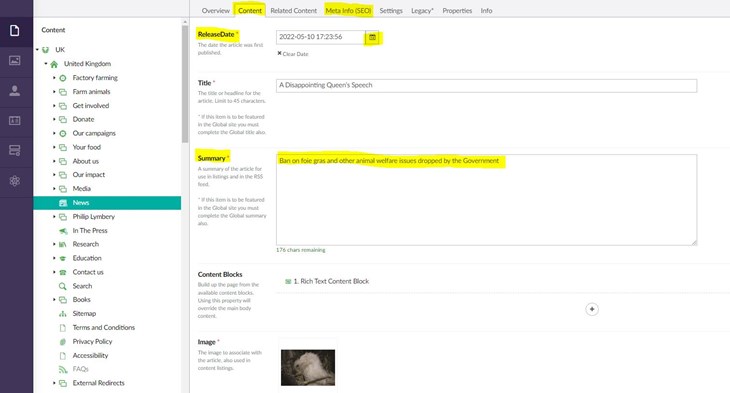Viewport: 730px width, 393px height.
Task: Open the Settings tab
Action: (x=391, y=10)
